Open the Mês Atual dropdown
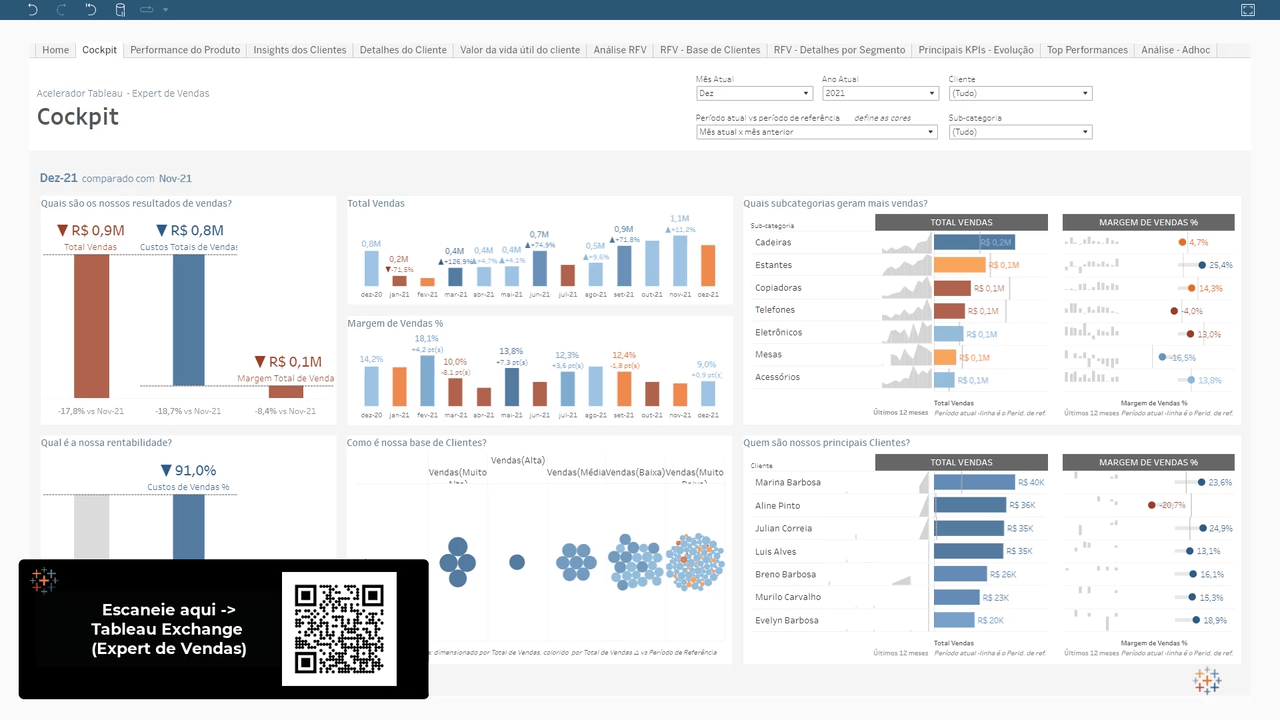The height and width of the screenshot is (720, 1280). point(754,93)
